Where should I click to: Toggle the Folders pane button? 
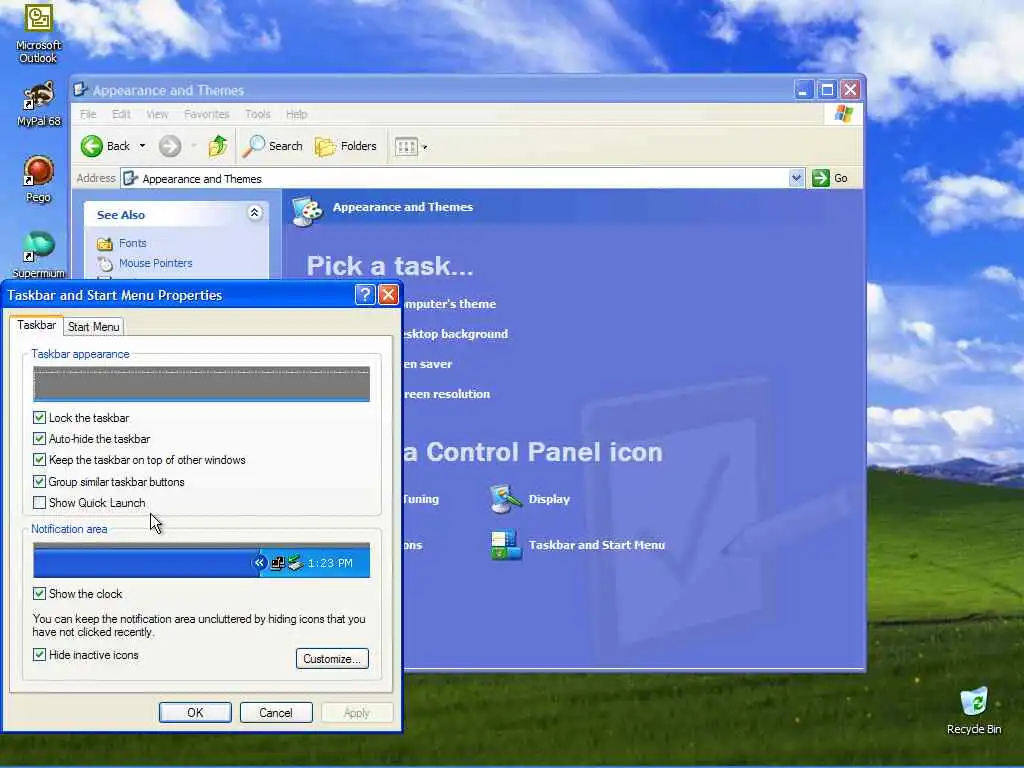[346, 146]
